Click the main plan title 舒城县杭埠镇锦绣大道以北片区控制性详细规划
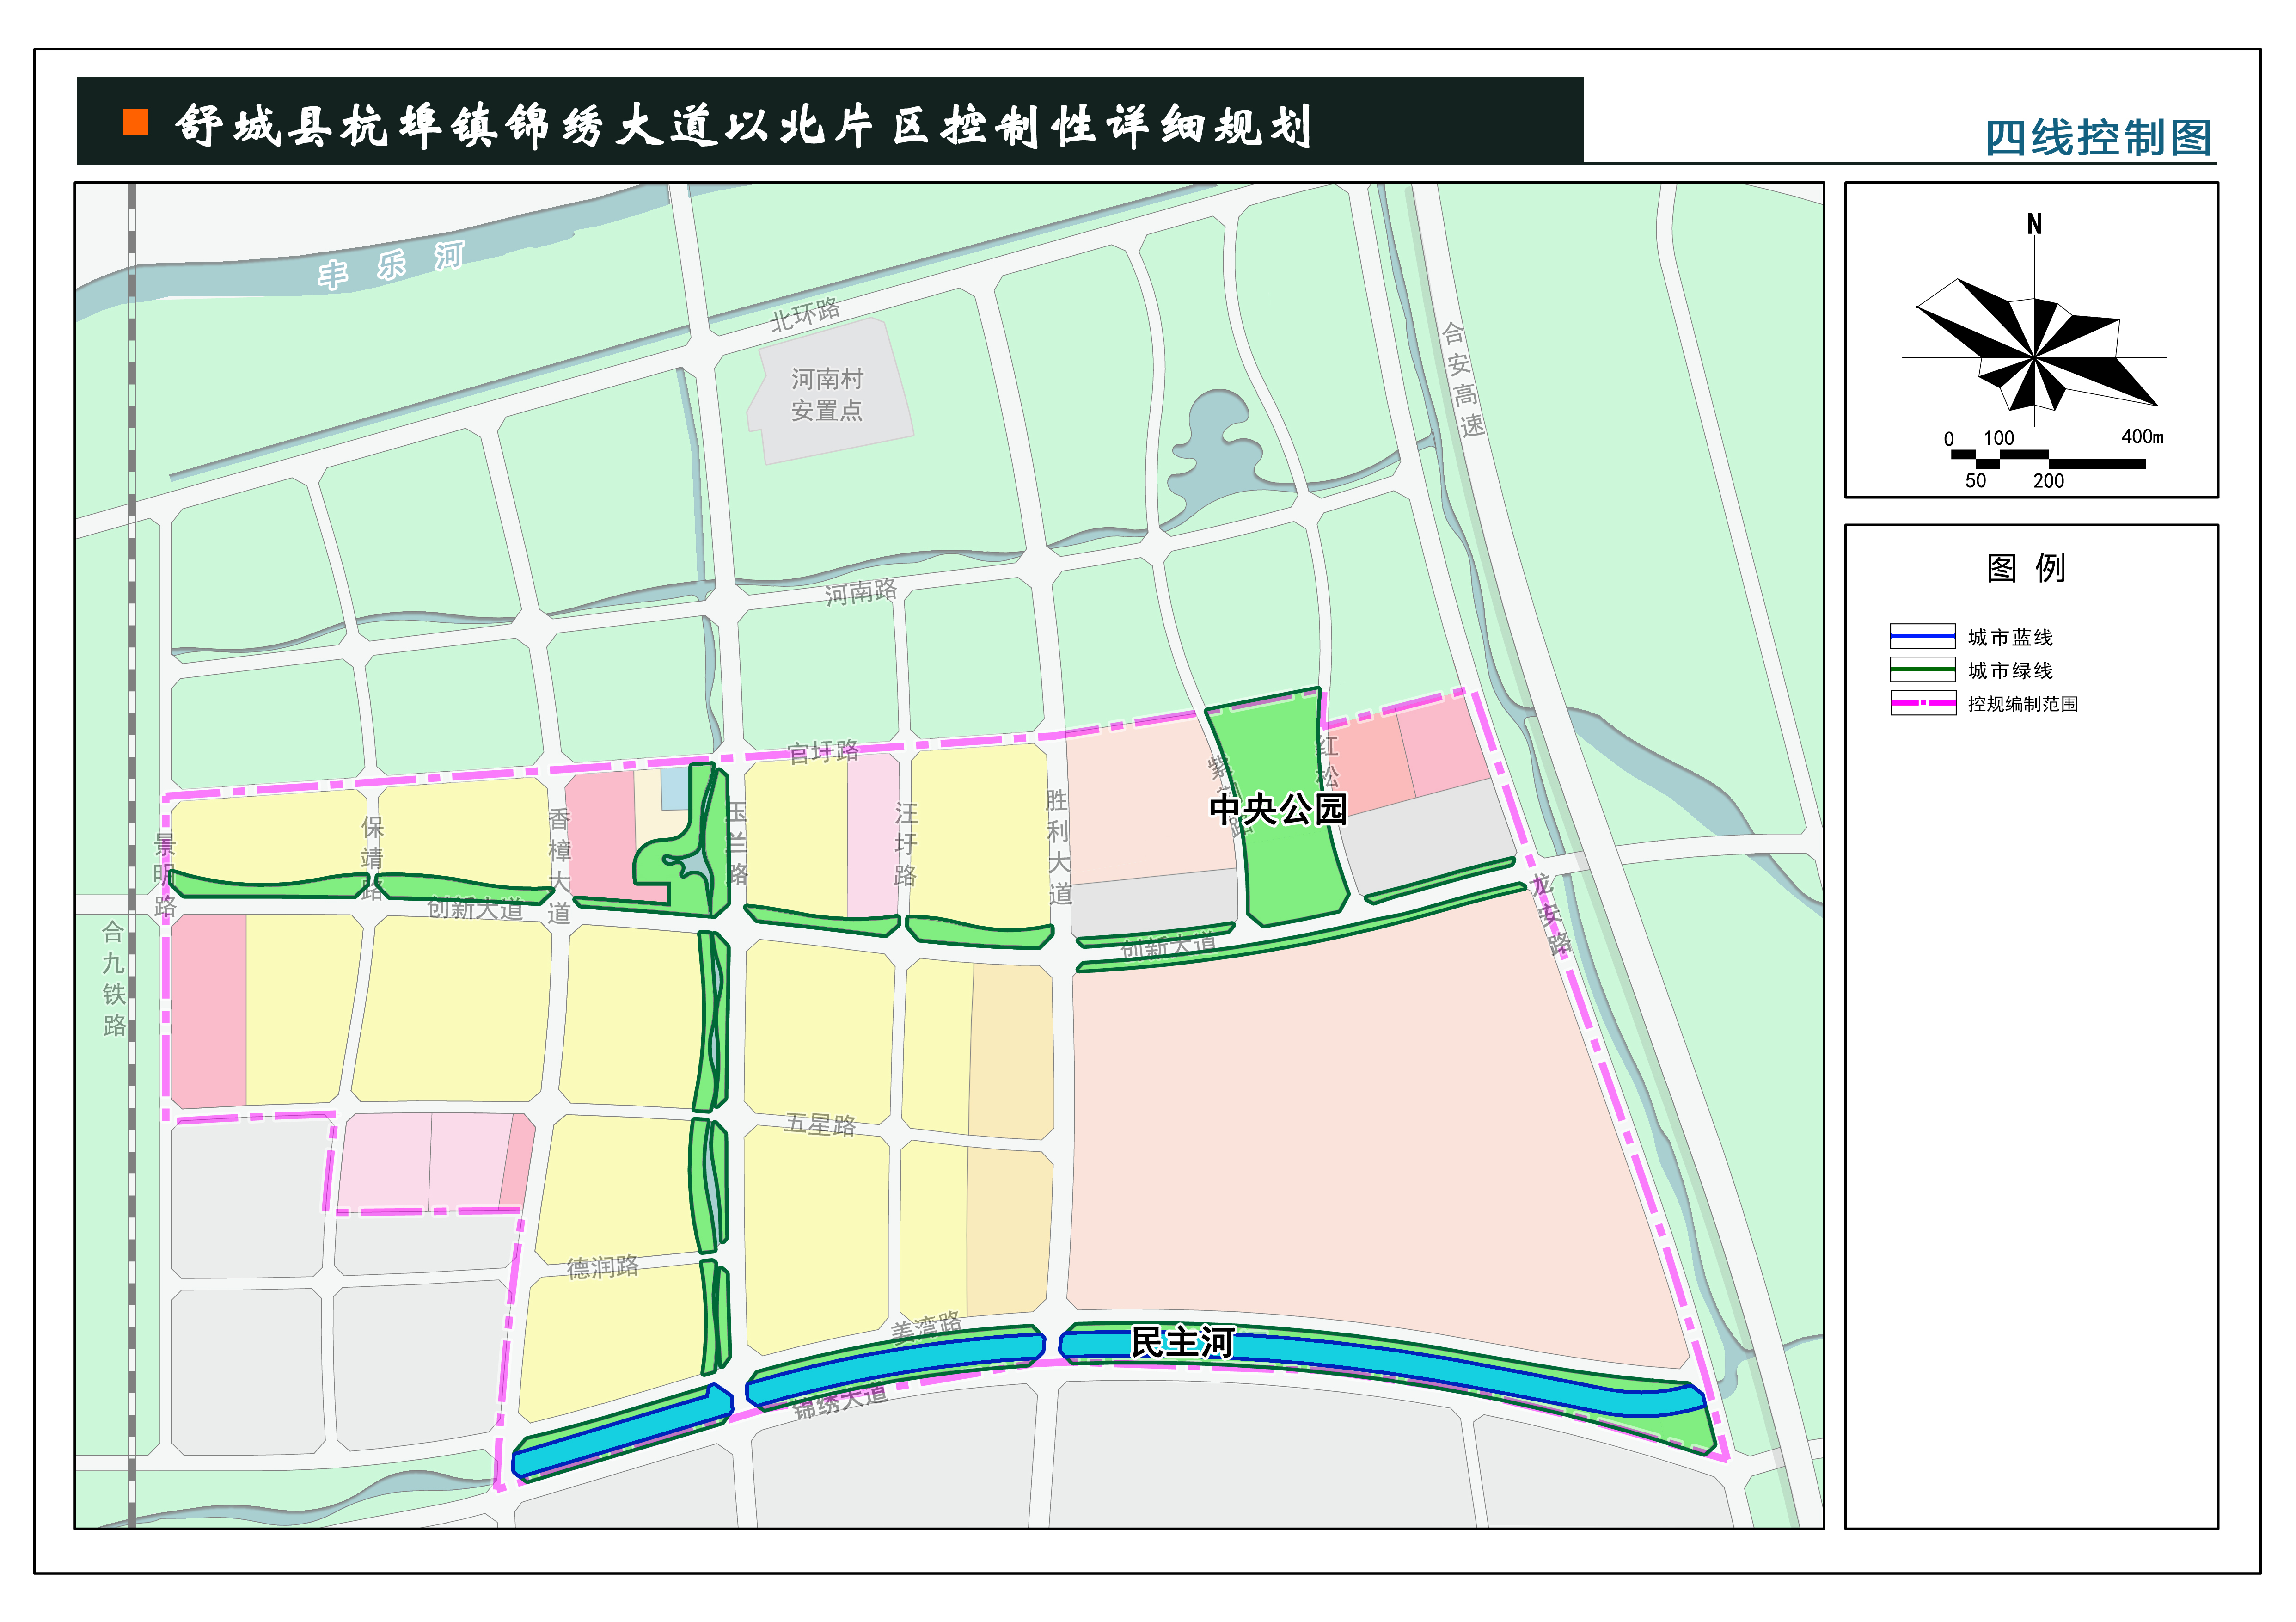Screen dimensions: 2296x1622 tap(744, 126)
